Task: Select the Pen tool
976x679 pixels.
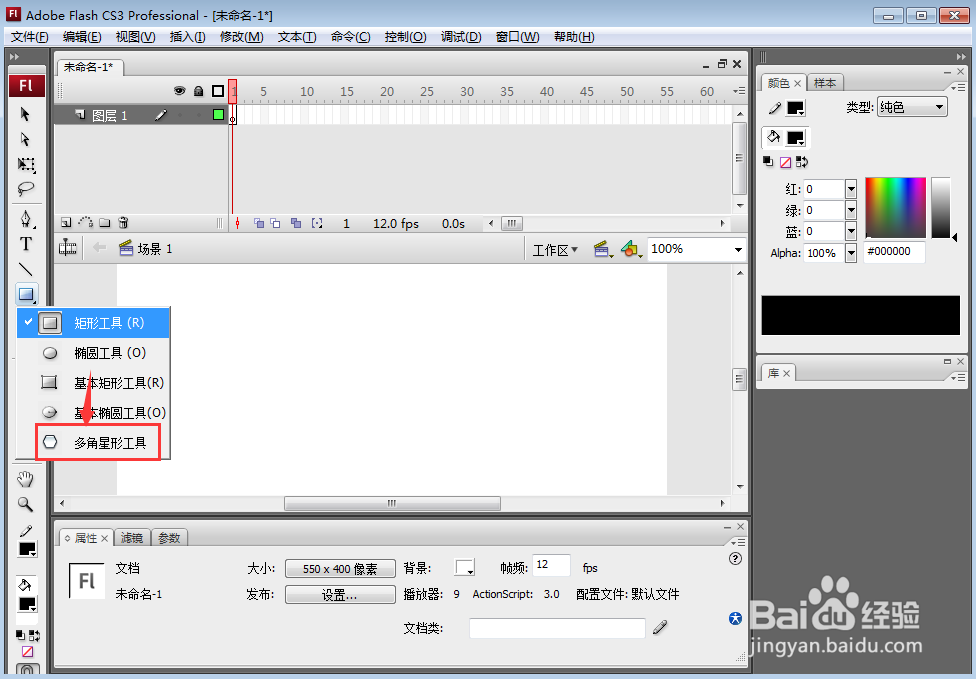Action: point(26,218)
